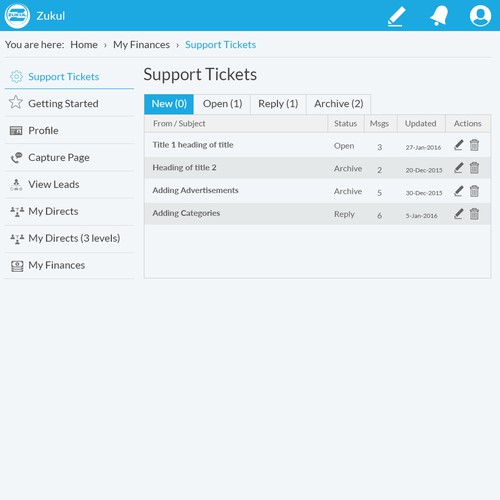The height and width of the screenshot is (500, 500).
Task: Click the Status column header
Action: point(345,124)
